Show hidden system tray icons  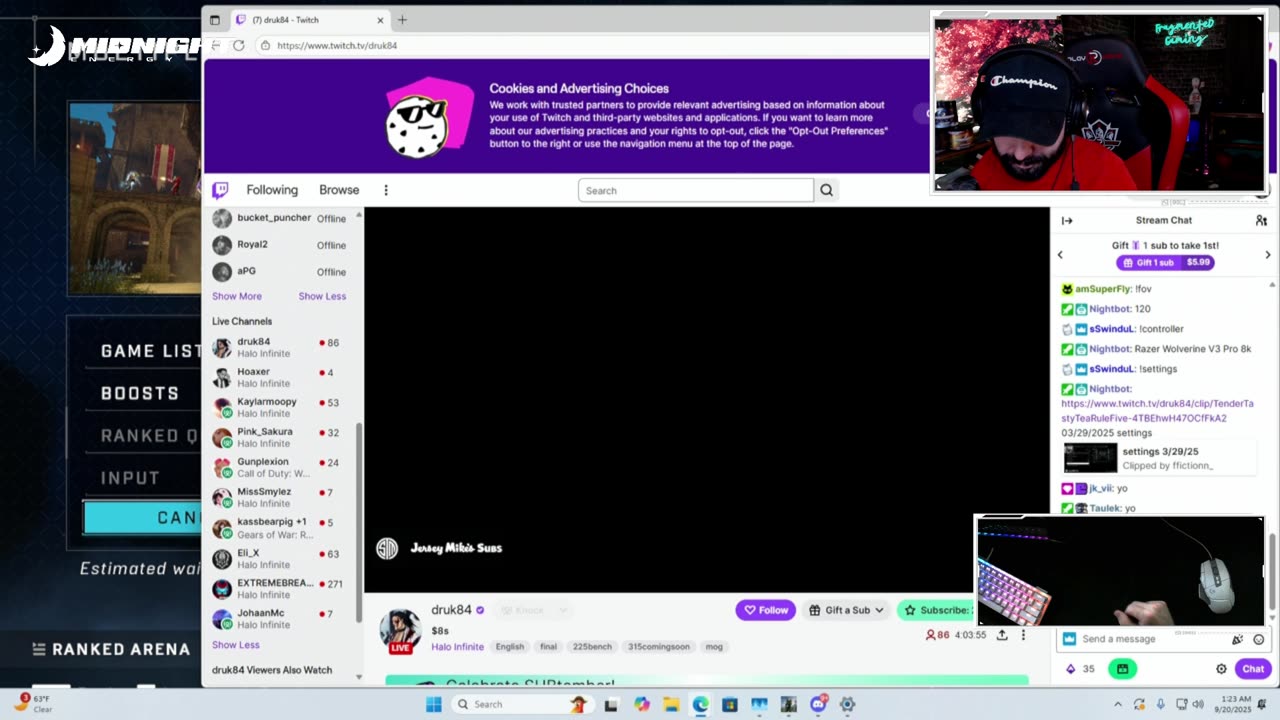click(1118, 704)
